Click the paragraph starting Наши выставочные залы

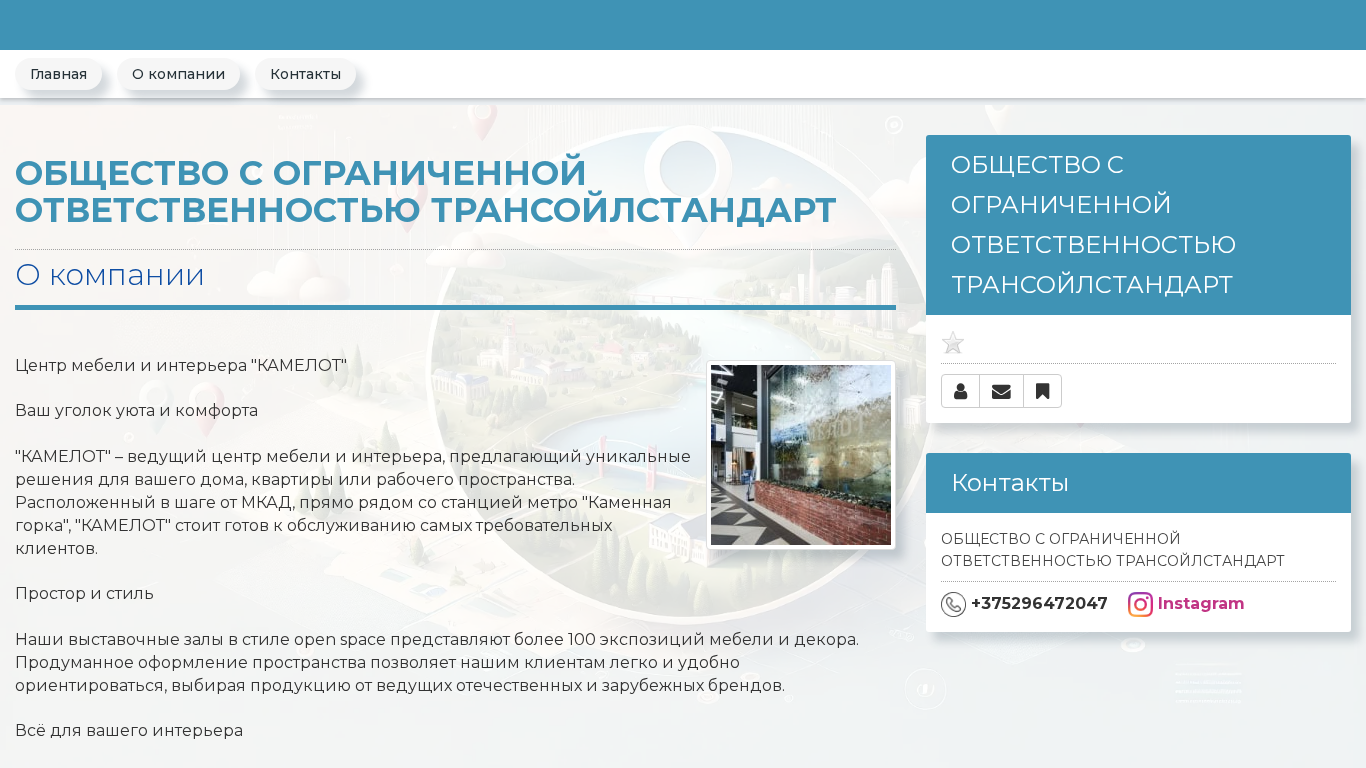point(437,662)
